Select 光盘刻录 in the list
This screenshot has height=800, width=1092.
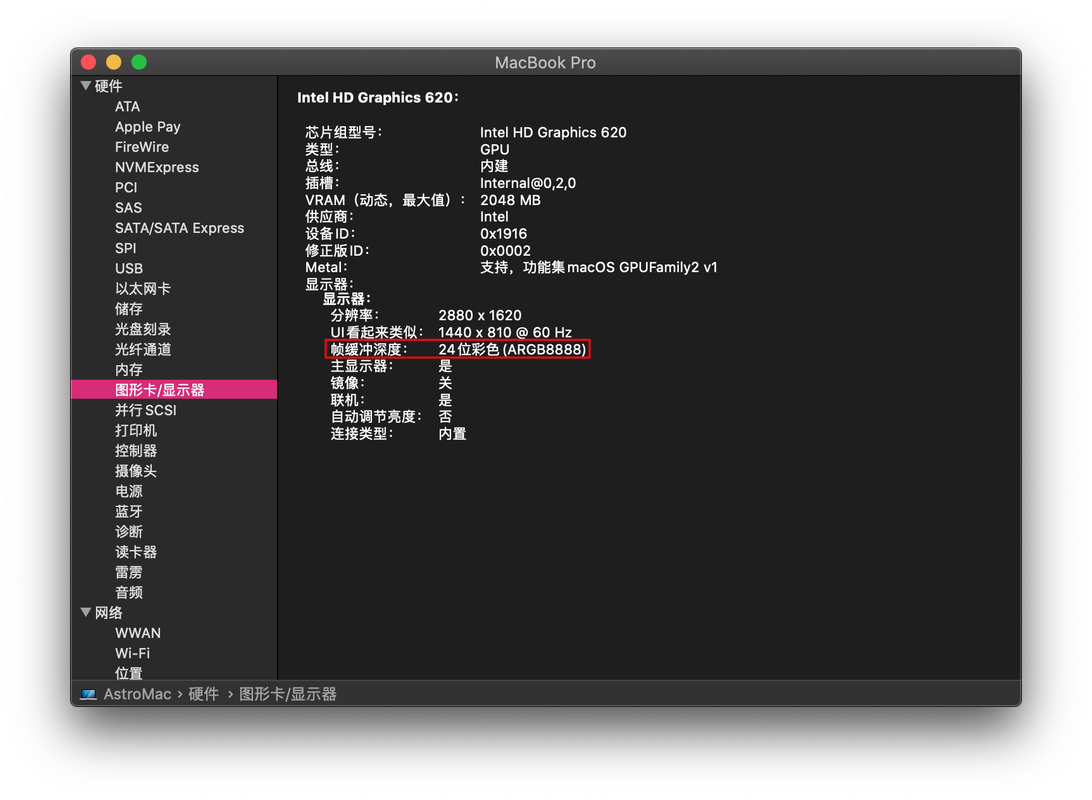pyautogui.click(x=143, y=329)
